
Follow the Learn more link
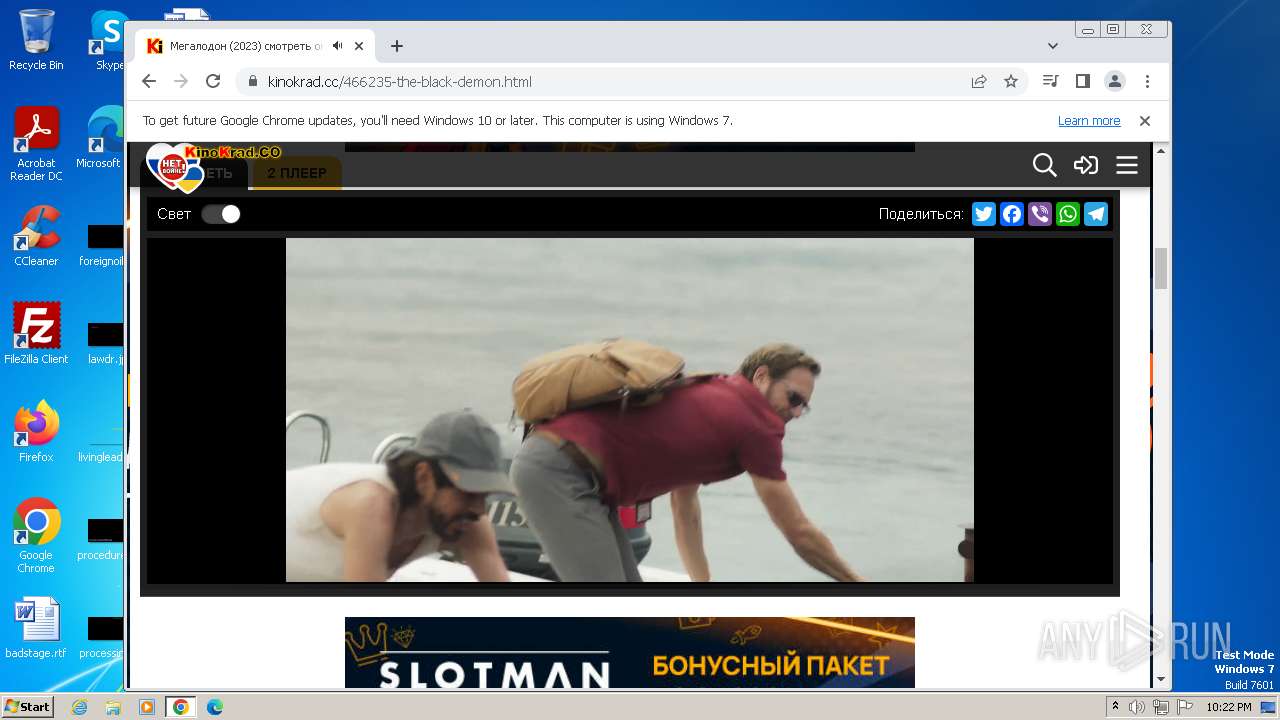pos(1089,121)
